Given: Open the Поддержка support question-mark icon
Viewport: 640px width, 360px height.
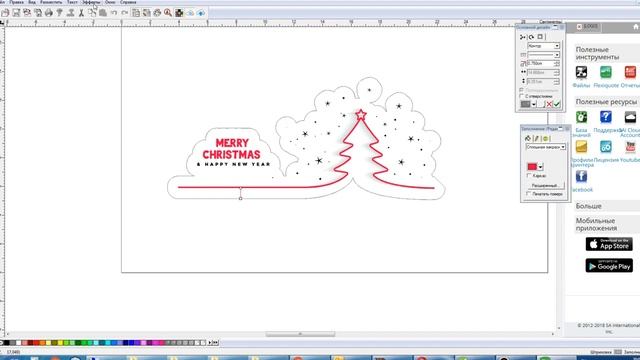Looking at the screenshot, I should pos(606,117).
